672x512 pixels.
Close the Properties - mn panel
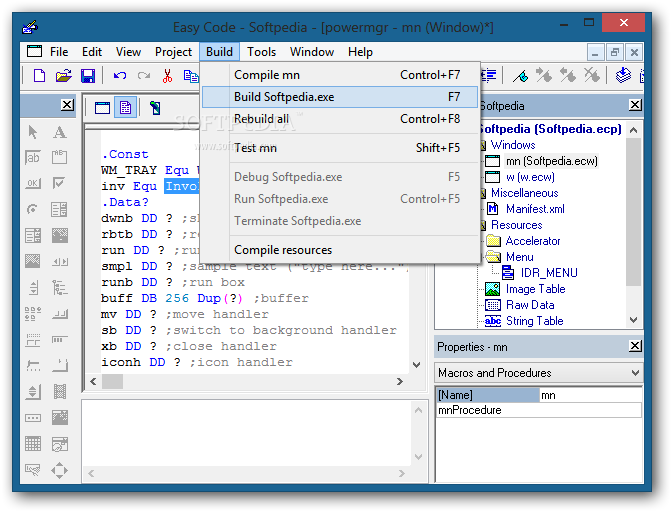pos(635,346)
